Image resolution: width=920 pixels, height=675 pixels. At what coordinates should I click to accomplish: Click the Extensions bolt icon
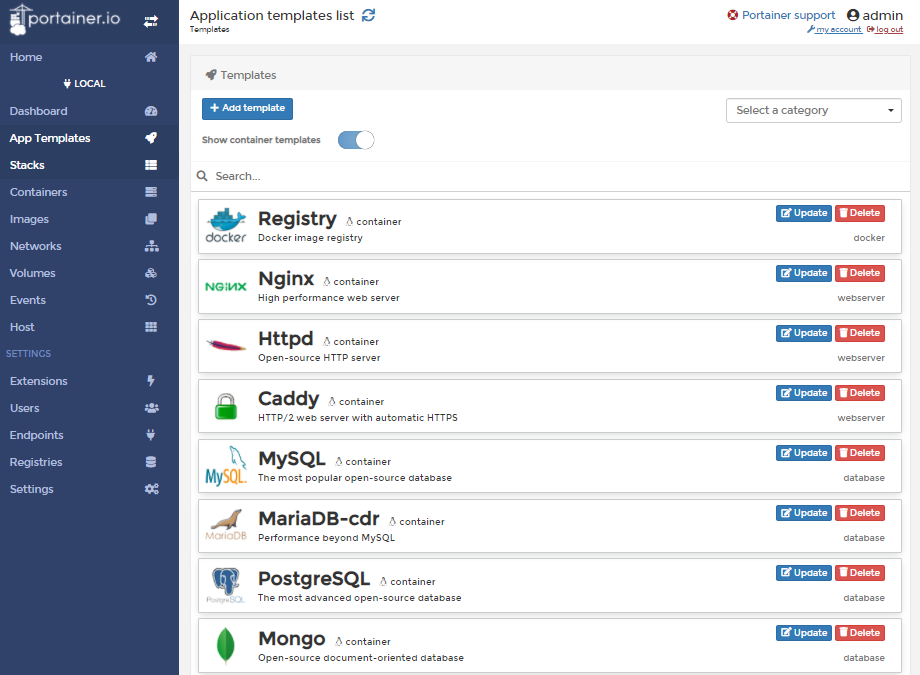pyautogui.click(x=151, y=381)
